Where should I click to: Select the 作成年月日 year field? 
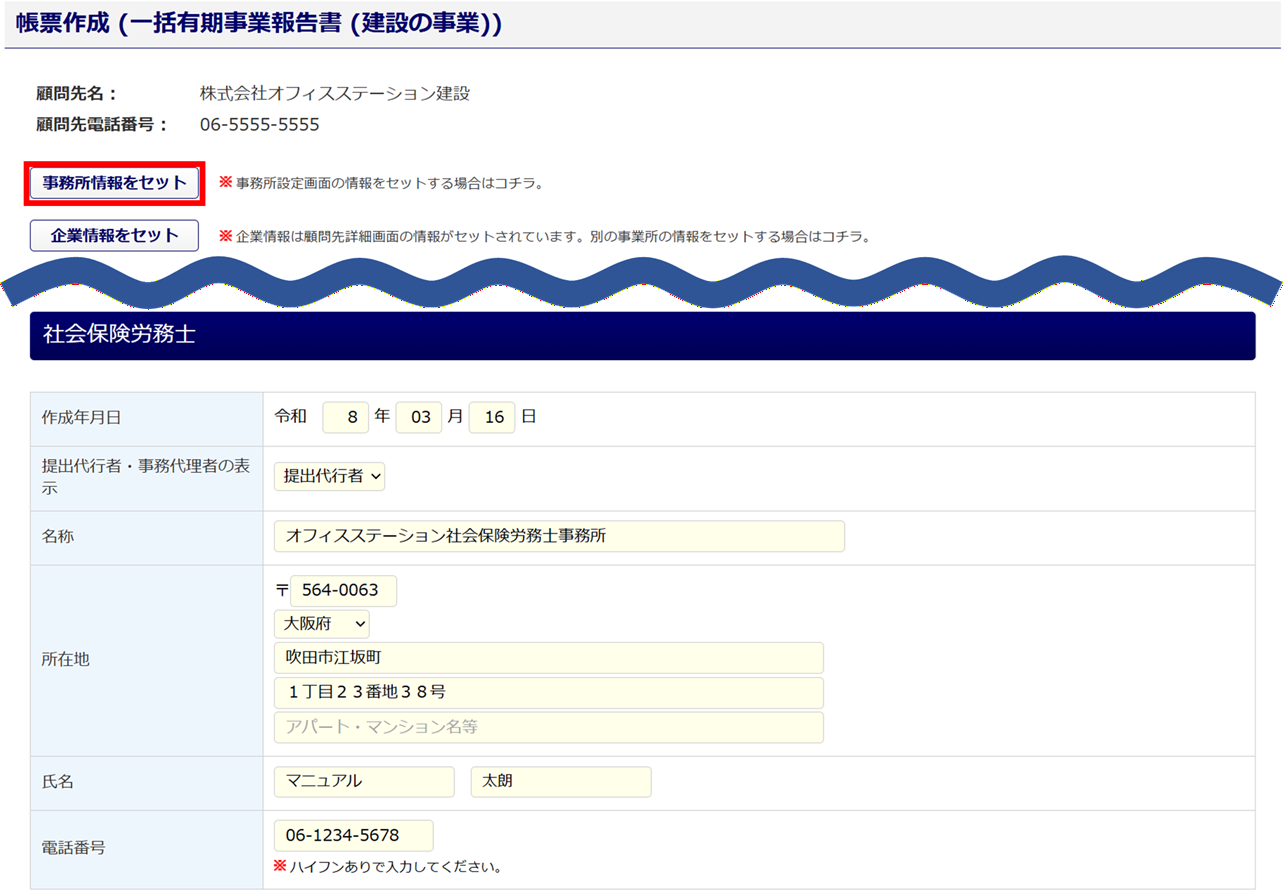[346, 417]
